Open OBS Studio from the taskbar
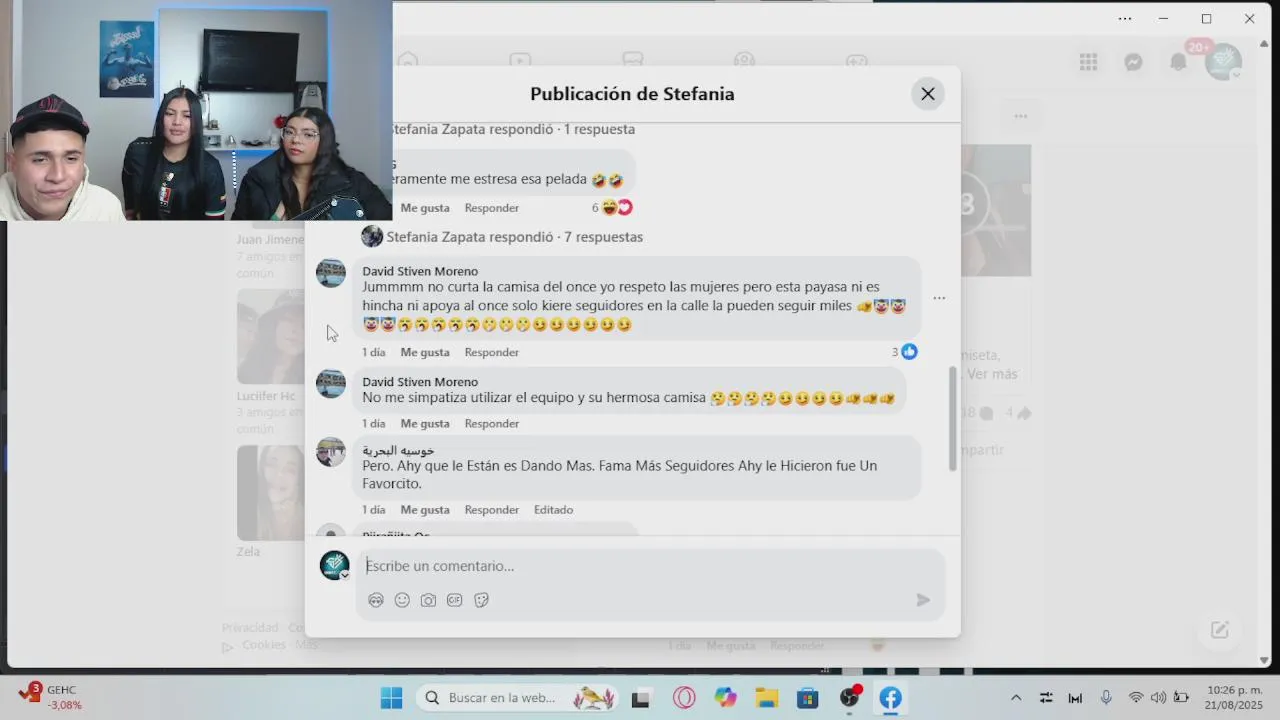 coord(849,698)
